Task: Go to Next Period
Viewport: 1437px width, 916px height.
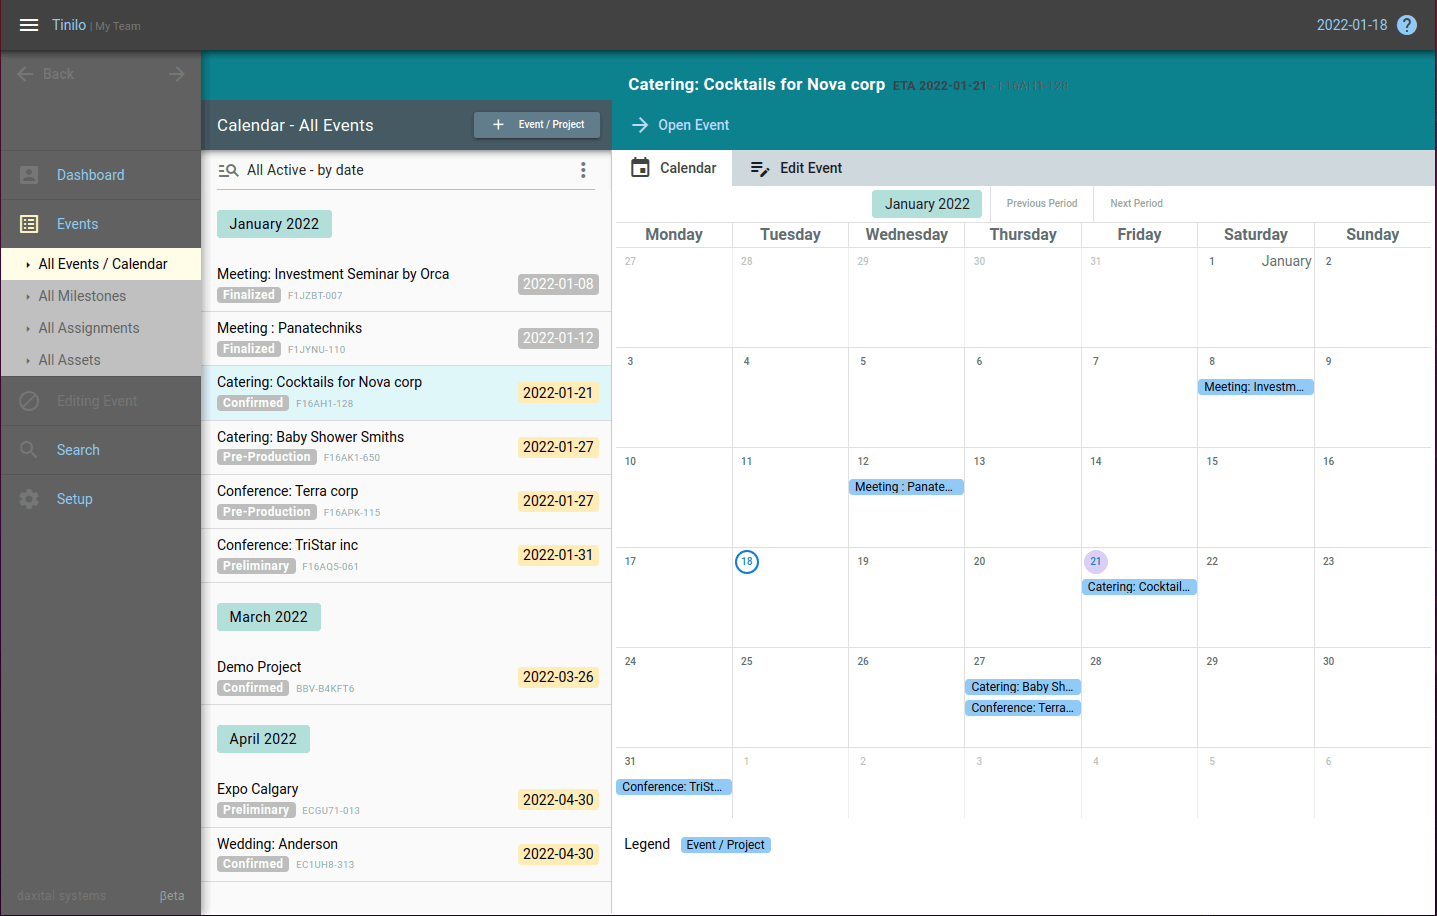Action: [1136, 203]
